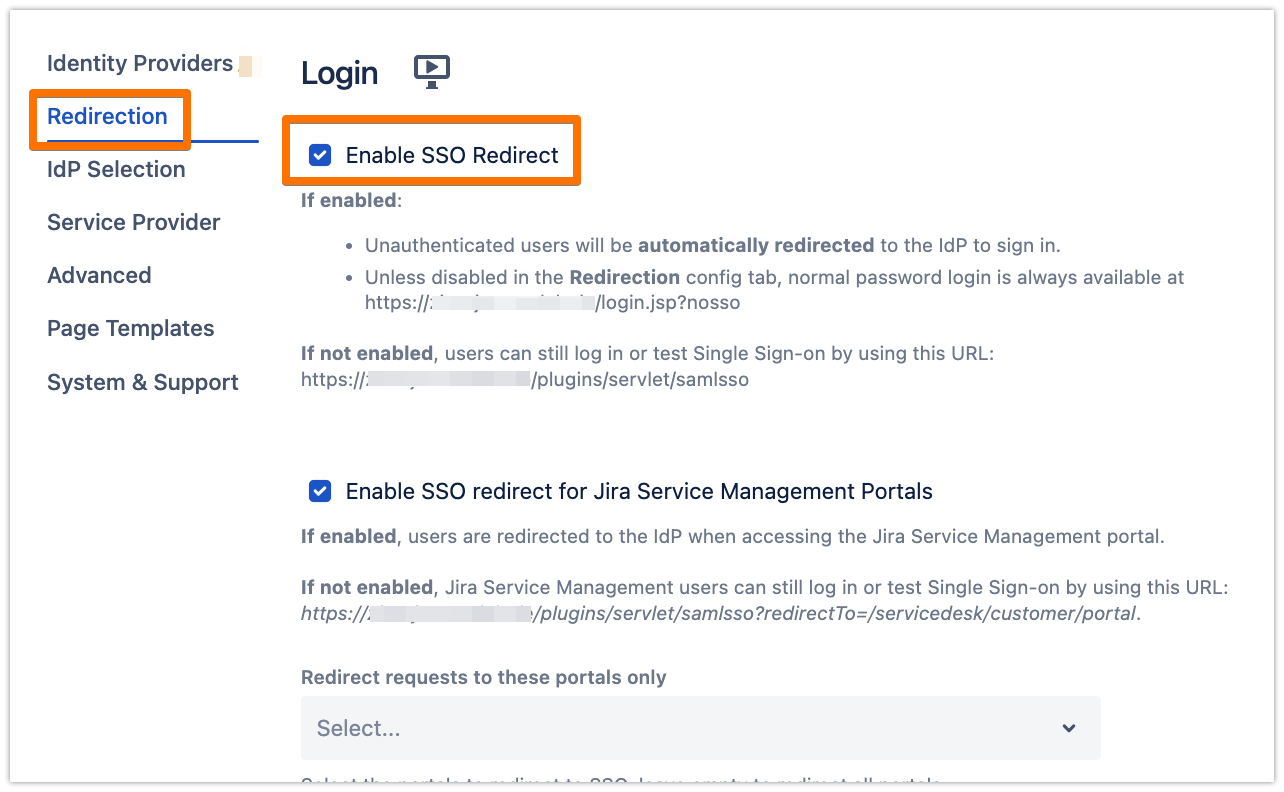Switch to the Service Provider tab

133,223
